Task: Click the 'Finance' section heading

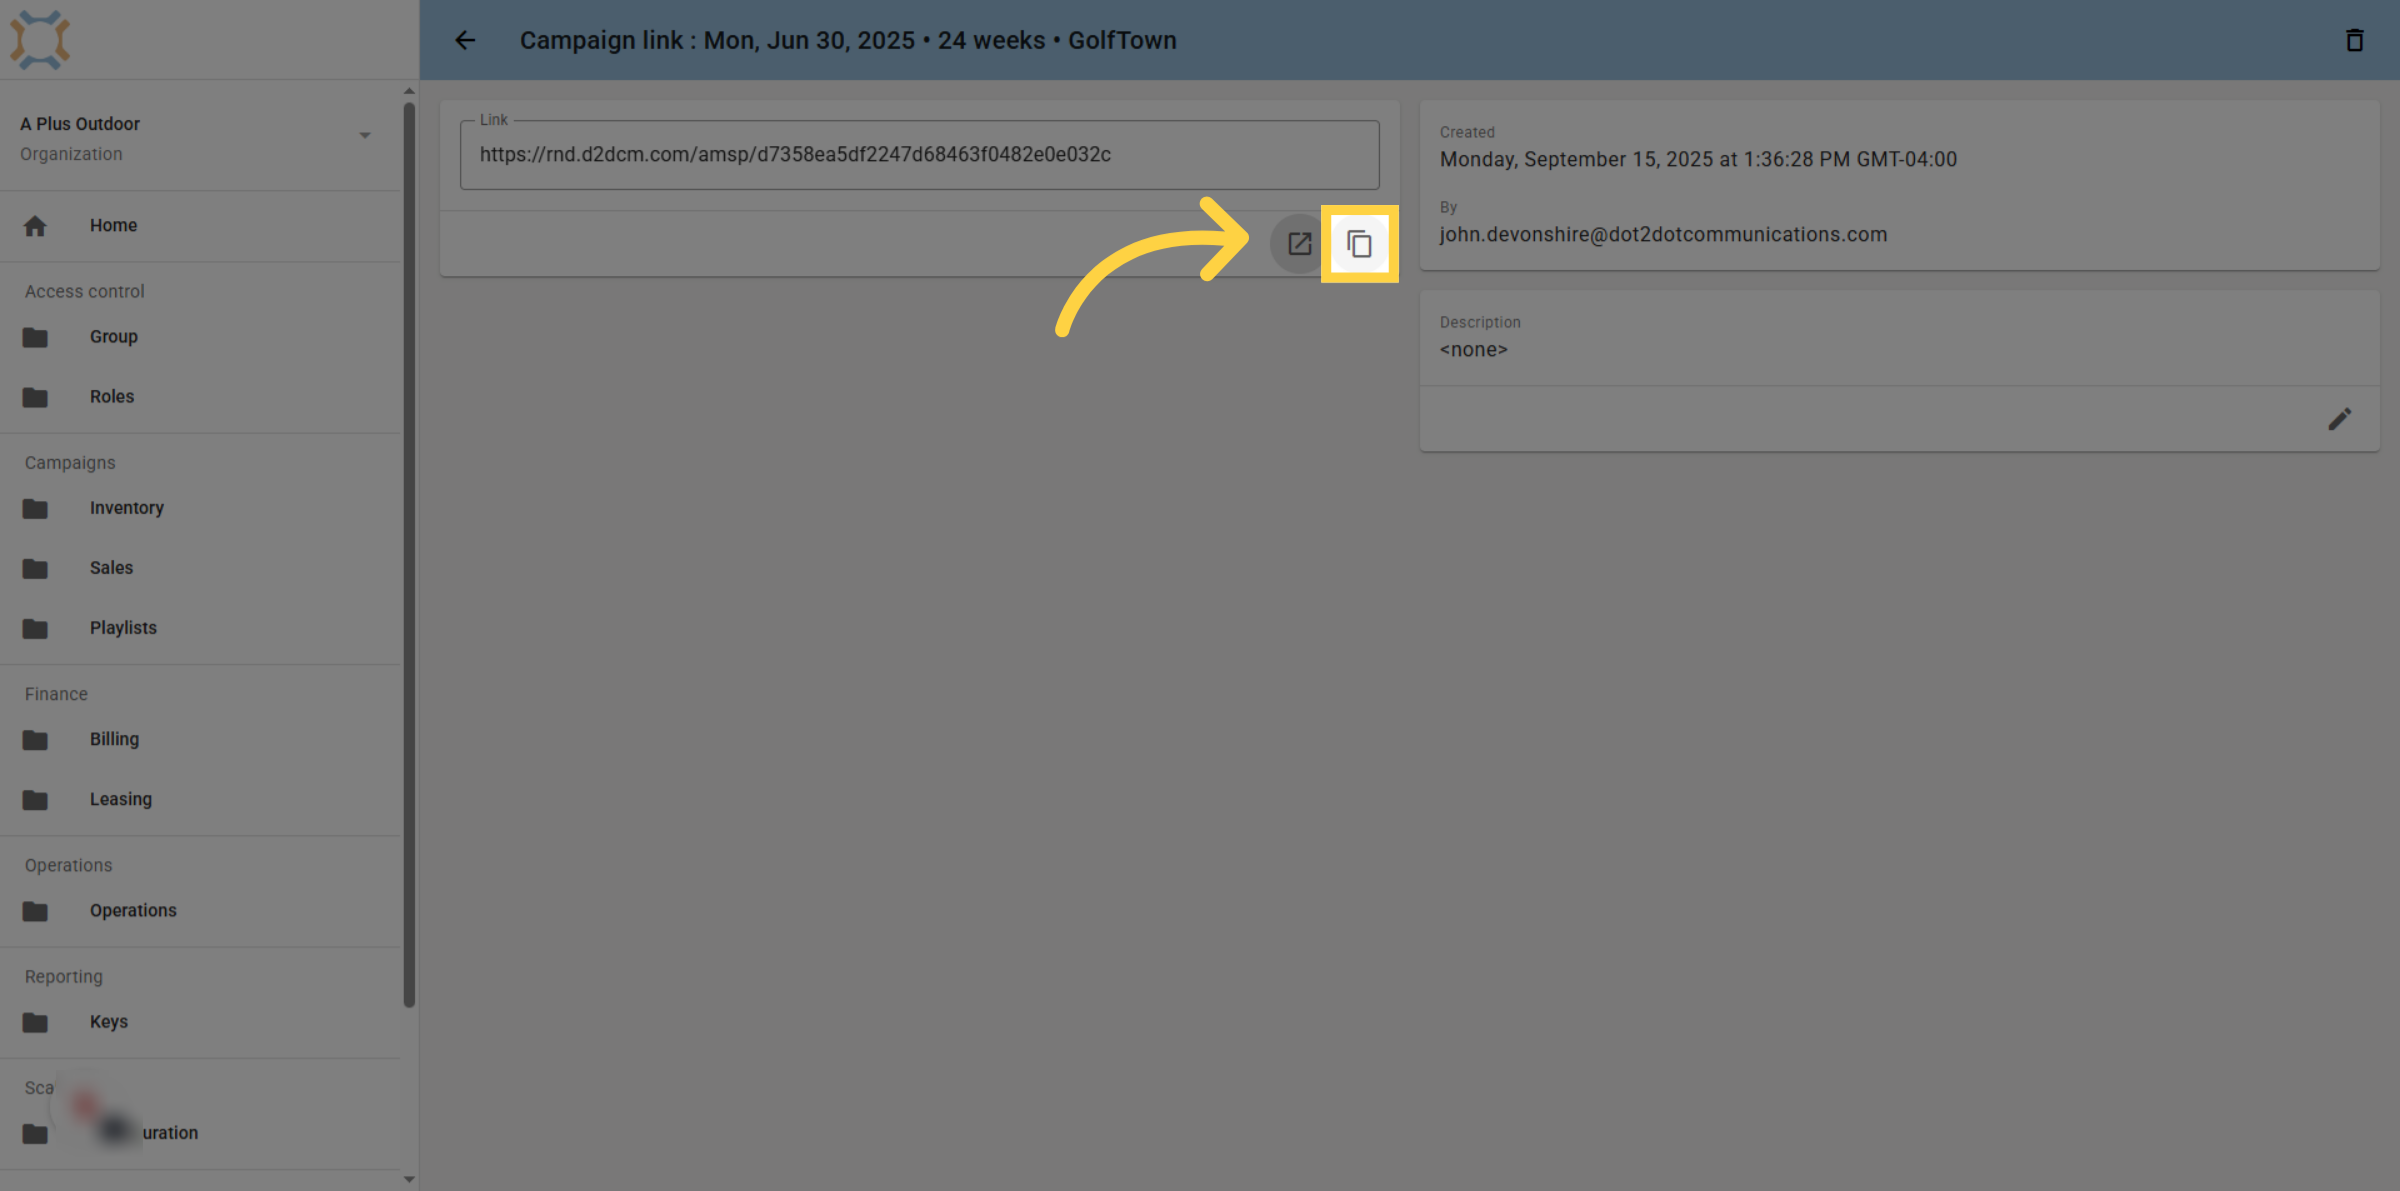Action: (x=56, y=694)
